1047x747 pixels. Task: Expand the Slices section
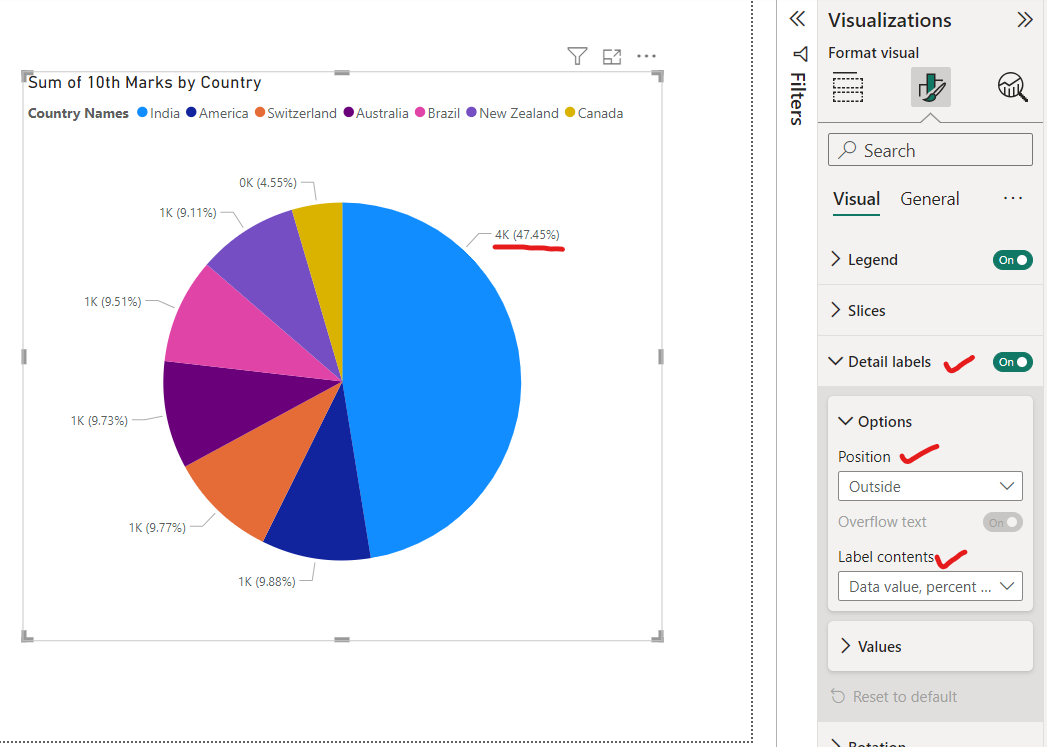864,310
